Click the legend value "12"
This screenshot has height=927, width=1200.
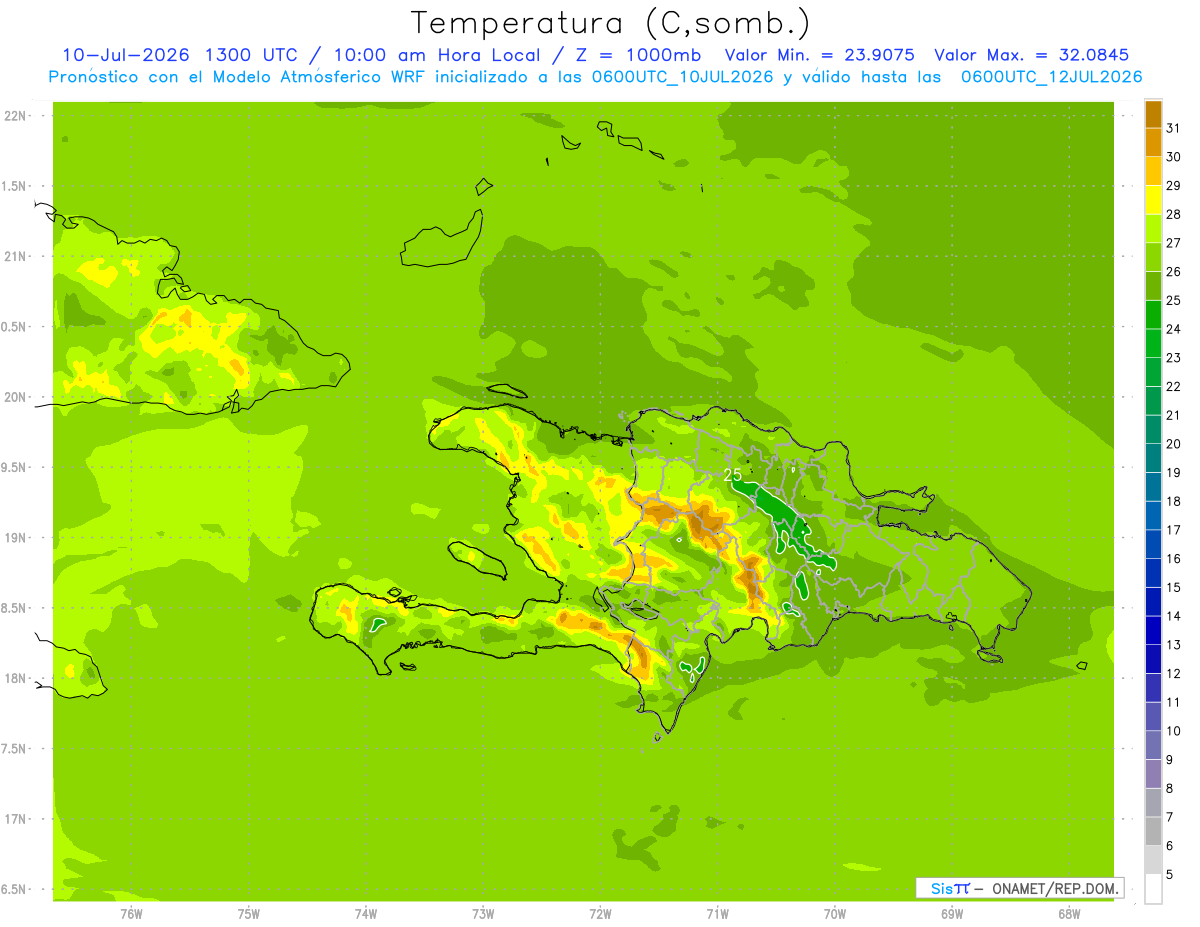(1174, 674)
